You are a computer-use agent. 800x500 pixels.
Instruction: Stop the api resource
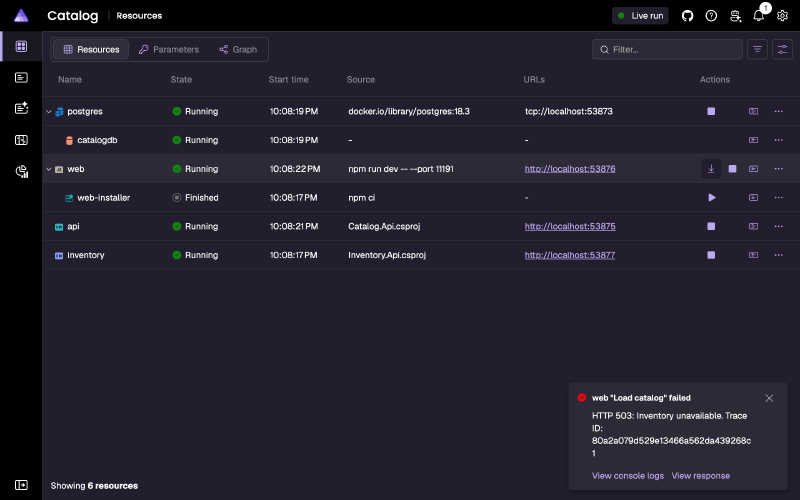tap(711, 226)
